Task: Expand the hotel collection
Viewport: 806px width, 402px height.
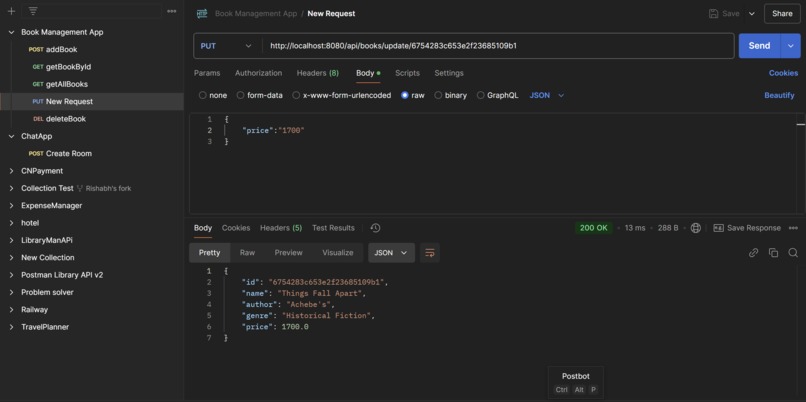Action: tap(11, 223)
